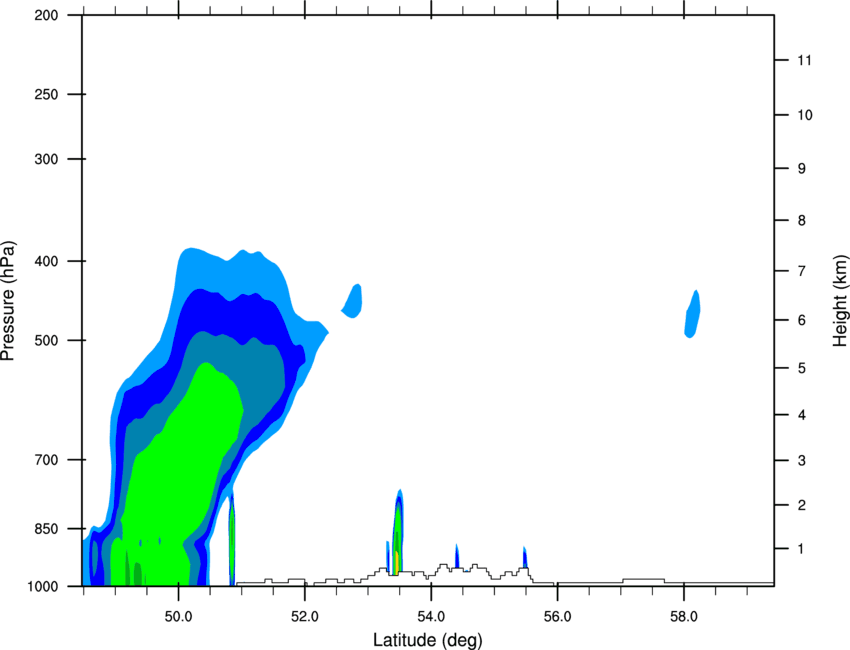Select the 300 pressure tick label
The width and height of the screenshot is (850, 650).
[x=46, y=159]
